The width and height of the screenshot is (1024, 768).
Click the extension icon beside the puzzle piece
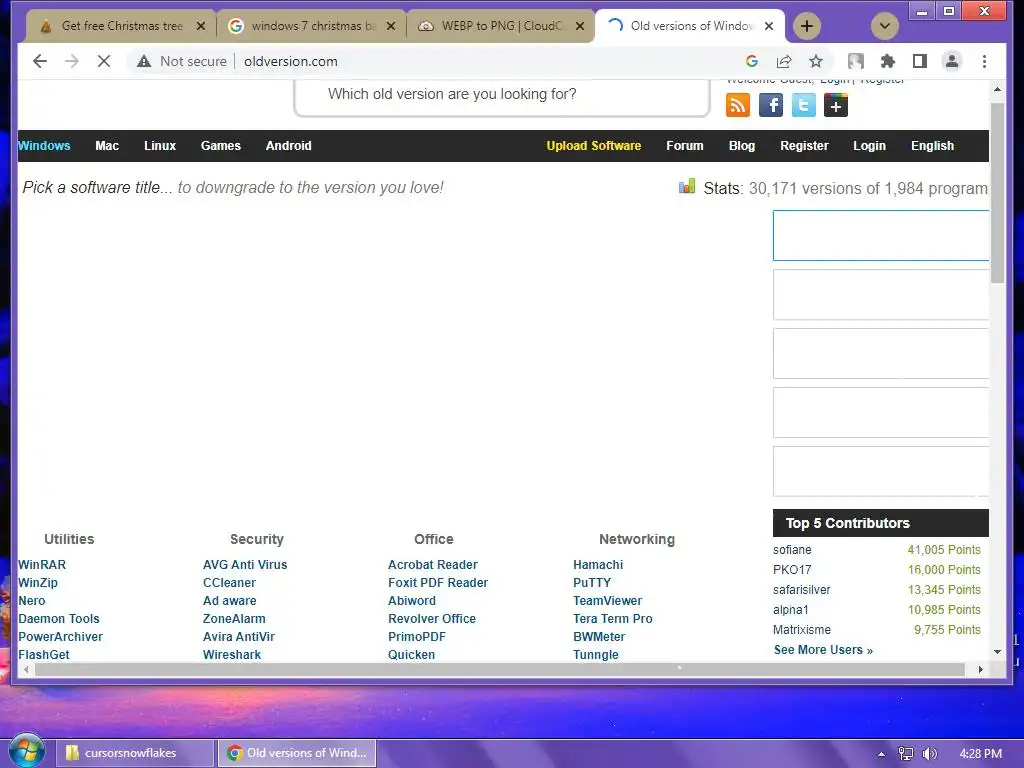coord(856,61)
